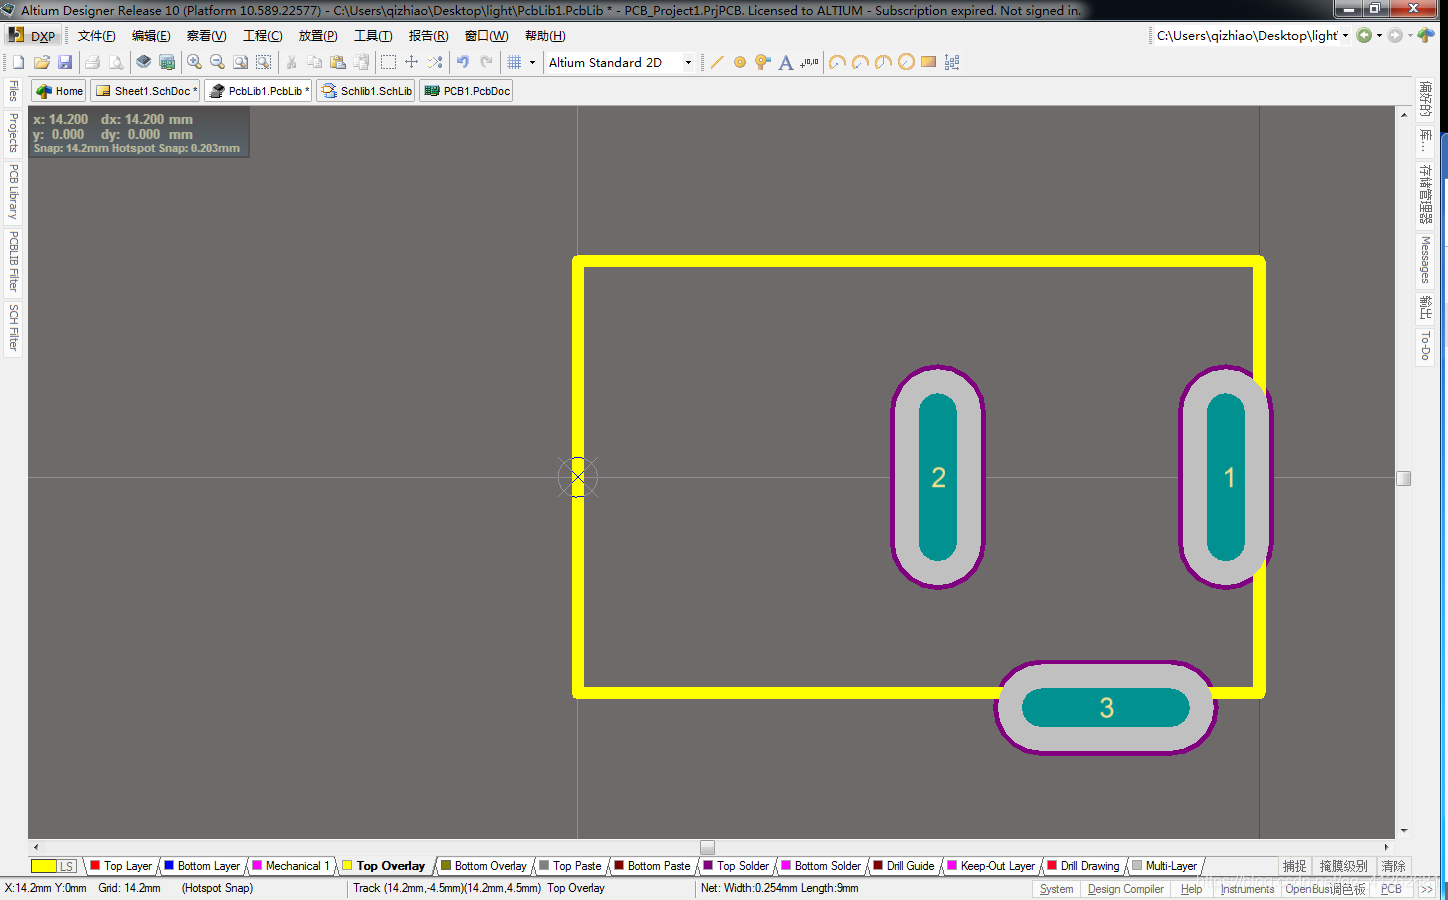This screenshot has height=900, width=1448.
Task: Select the Bottom Layer tab
Action: pos(203,866)
